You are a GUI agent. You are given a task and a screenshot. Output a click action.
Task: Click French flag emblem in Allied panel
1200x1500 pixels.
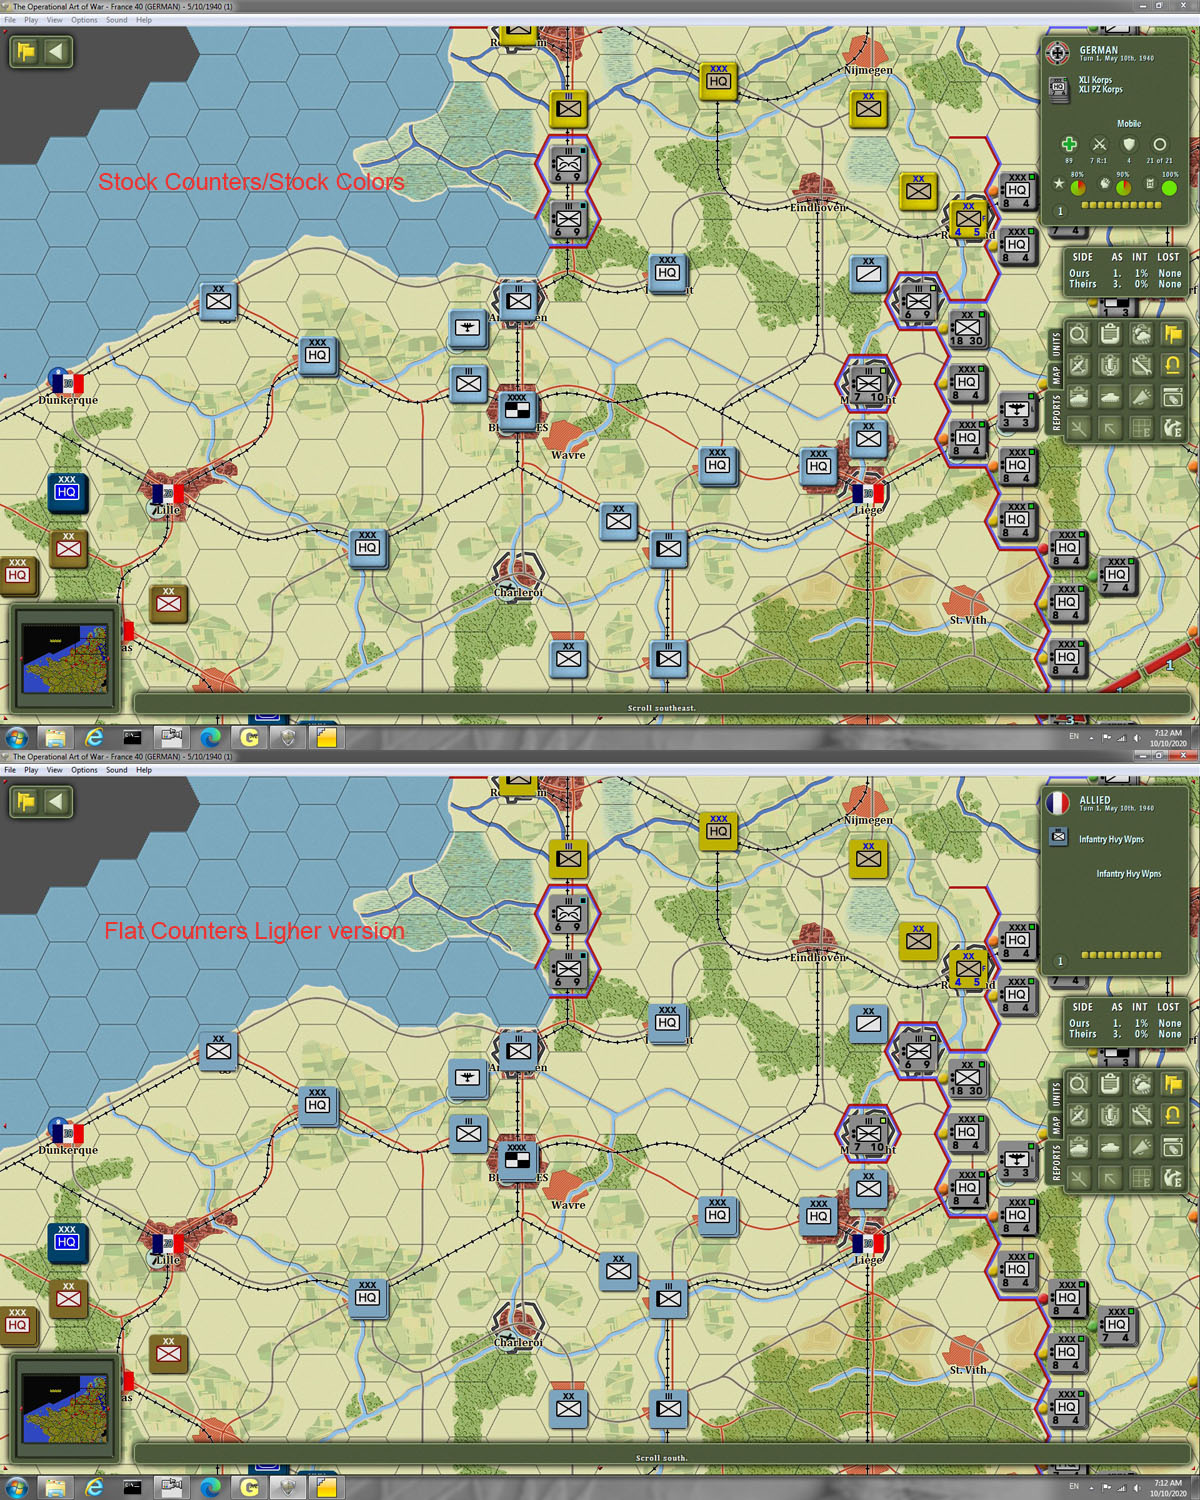pyautogui.click(x=1058, y=802)
